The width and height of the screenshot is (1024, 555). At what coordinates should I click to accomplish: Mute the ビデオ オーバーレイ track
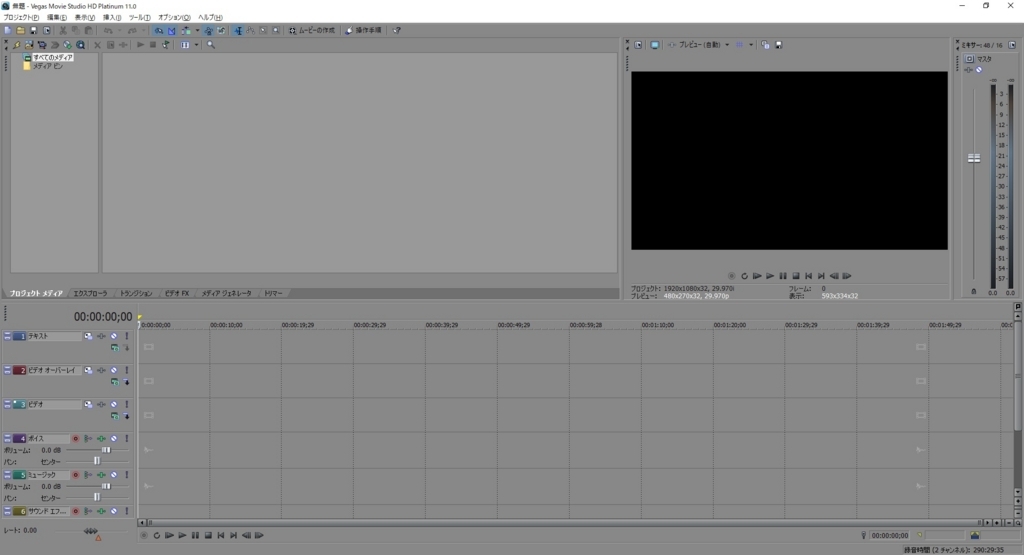[114, 370]
